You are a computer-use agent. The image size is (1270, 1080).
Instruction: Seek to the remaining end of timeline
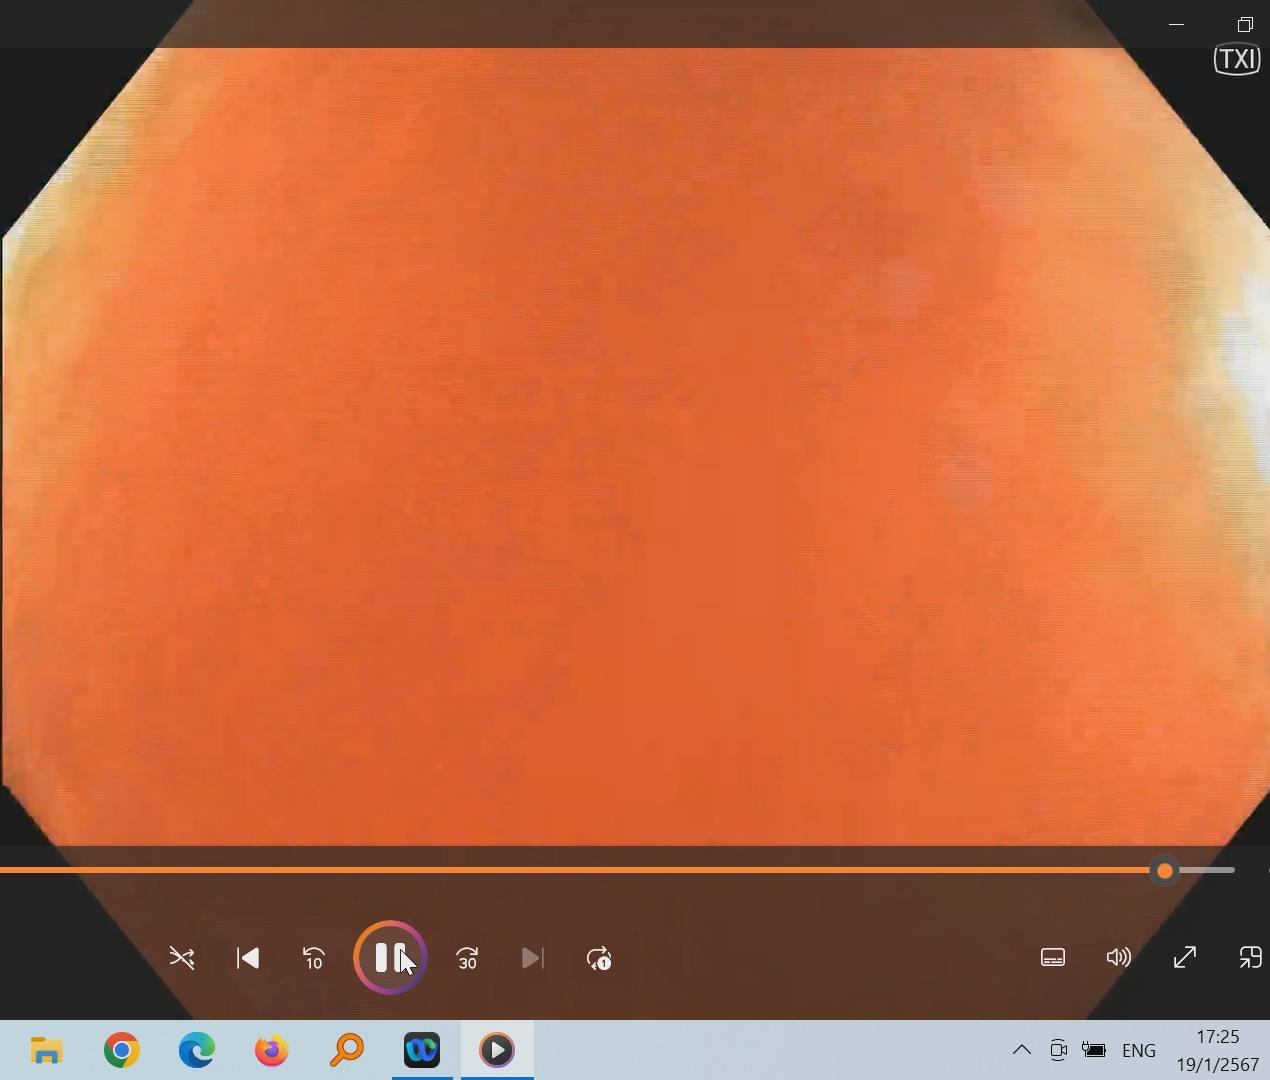tap(1205, 870)
